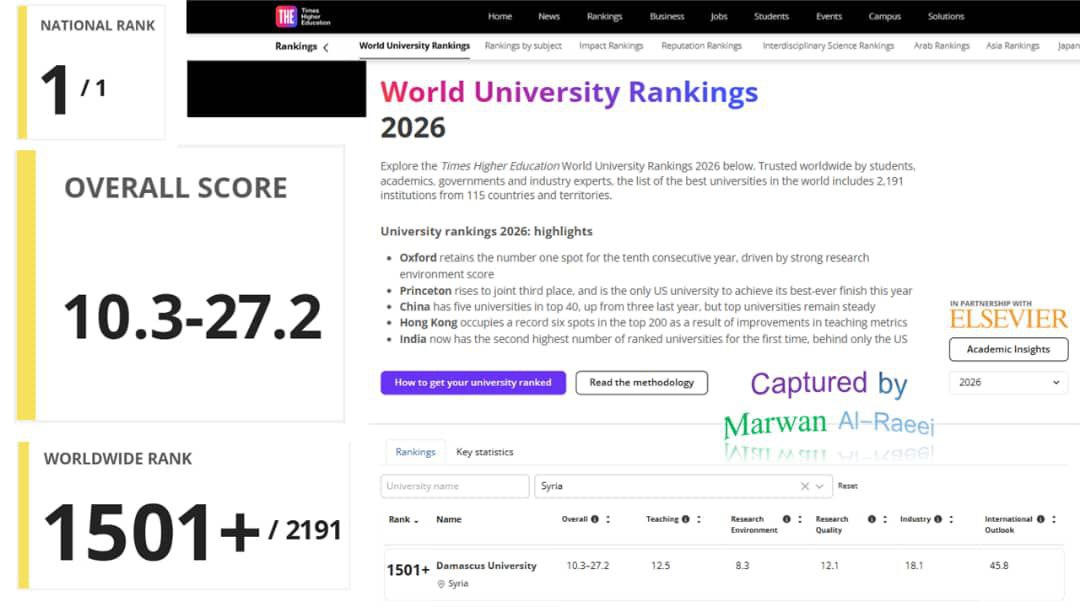The height and width of the screenshot is (607, 1080).
Task: Click the back chevron beside Rankings
Action: click(325, 46)
